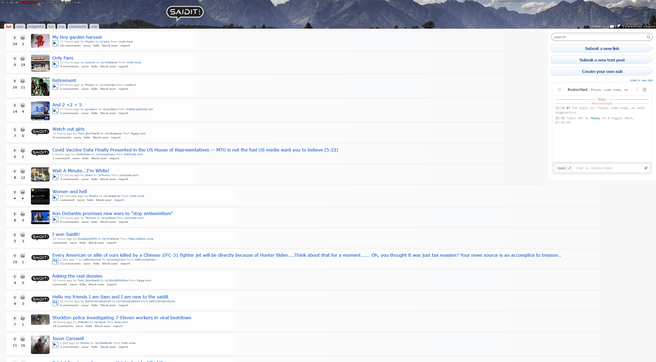Viewport: 656px width, 362px height.
Task: Click the send message icon in chat
Action: point(646,168)
